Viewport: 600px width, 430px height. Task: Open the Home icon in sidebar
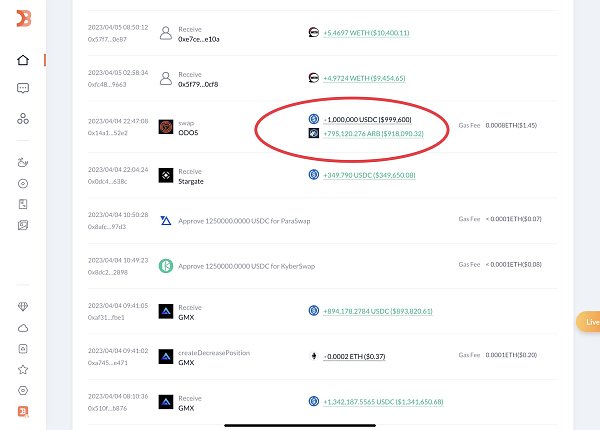click(x=23, y=60)
